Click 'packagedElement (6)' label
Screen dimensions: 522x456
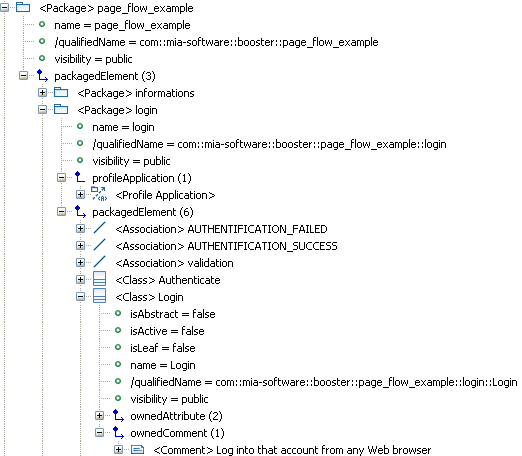click(143, 212)
